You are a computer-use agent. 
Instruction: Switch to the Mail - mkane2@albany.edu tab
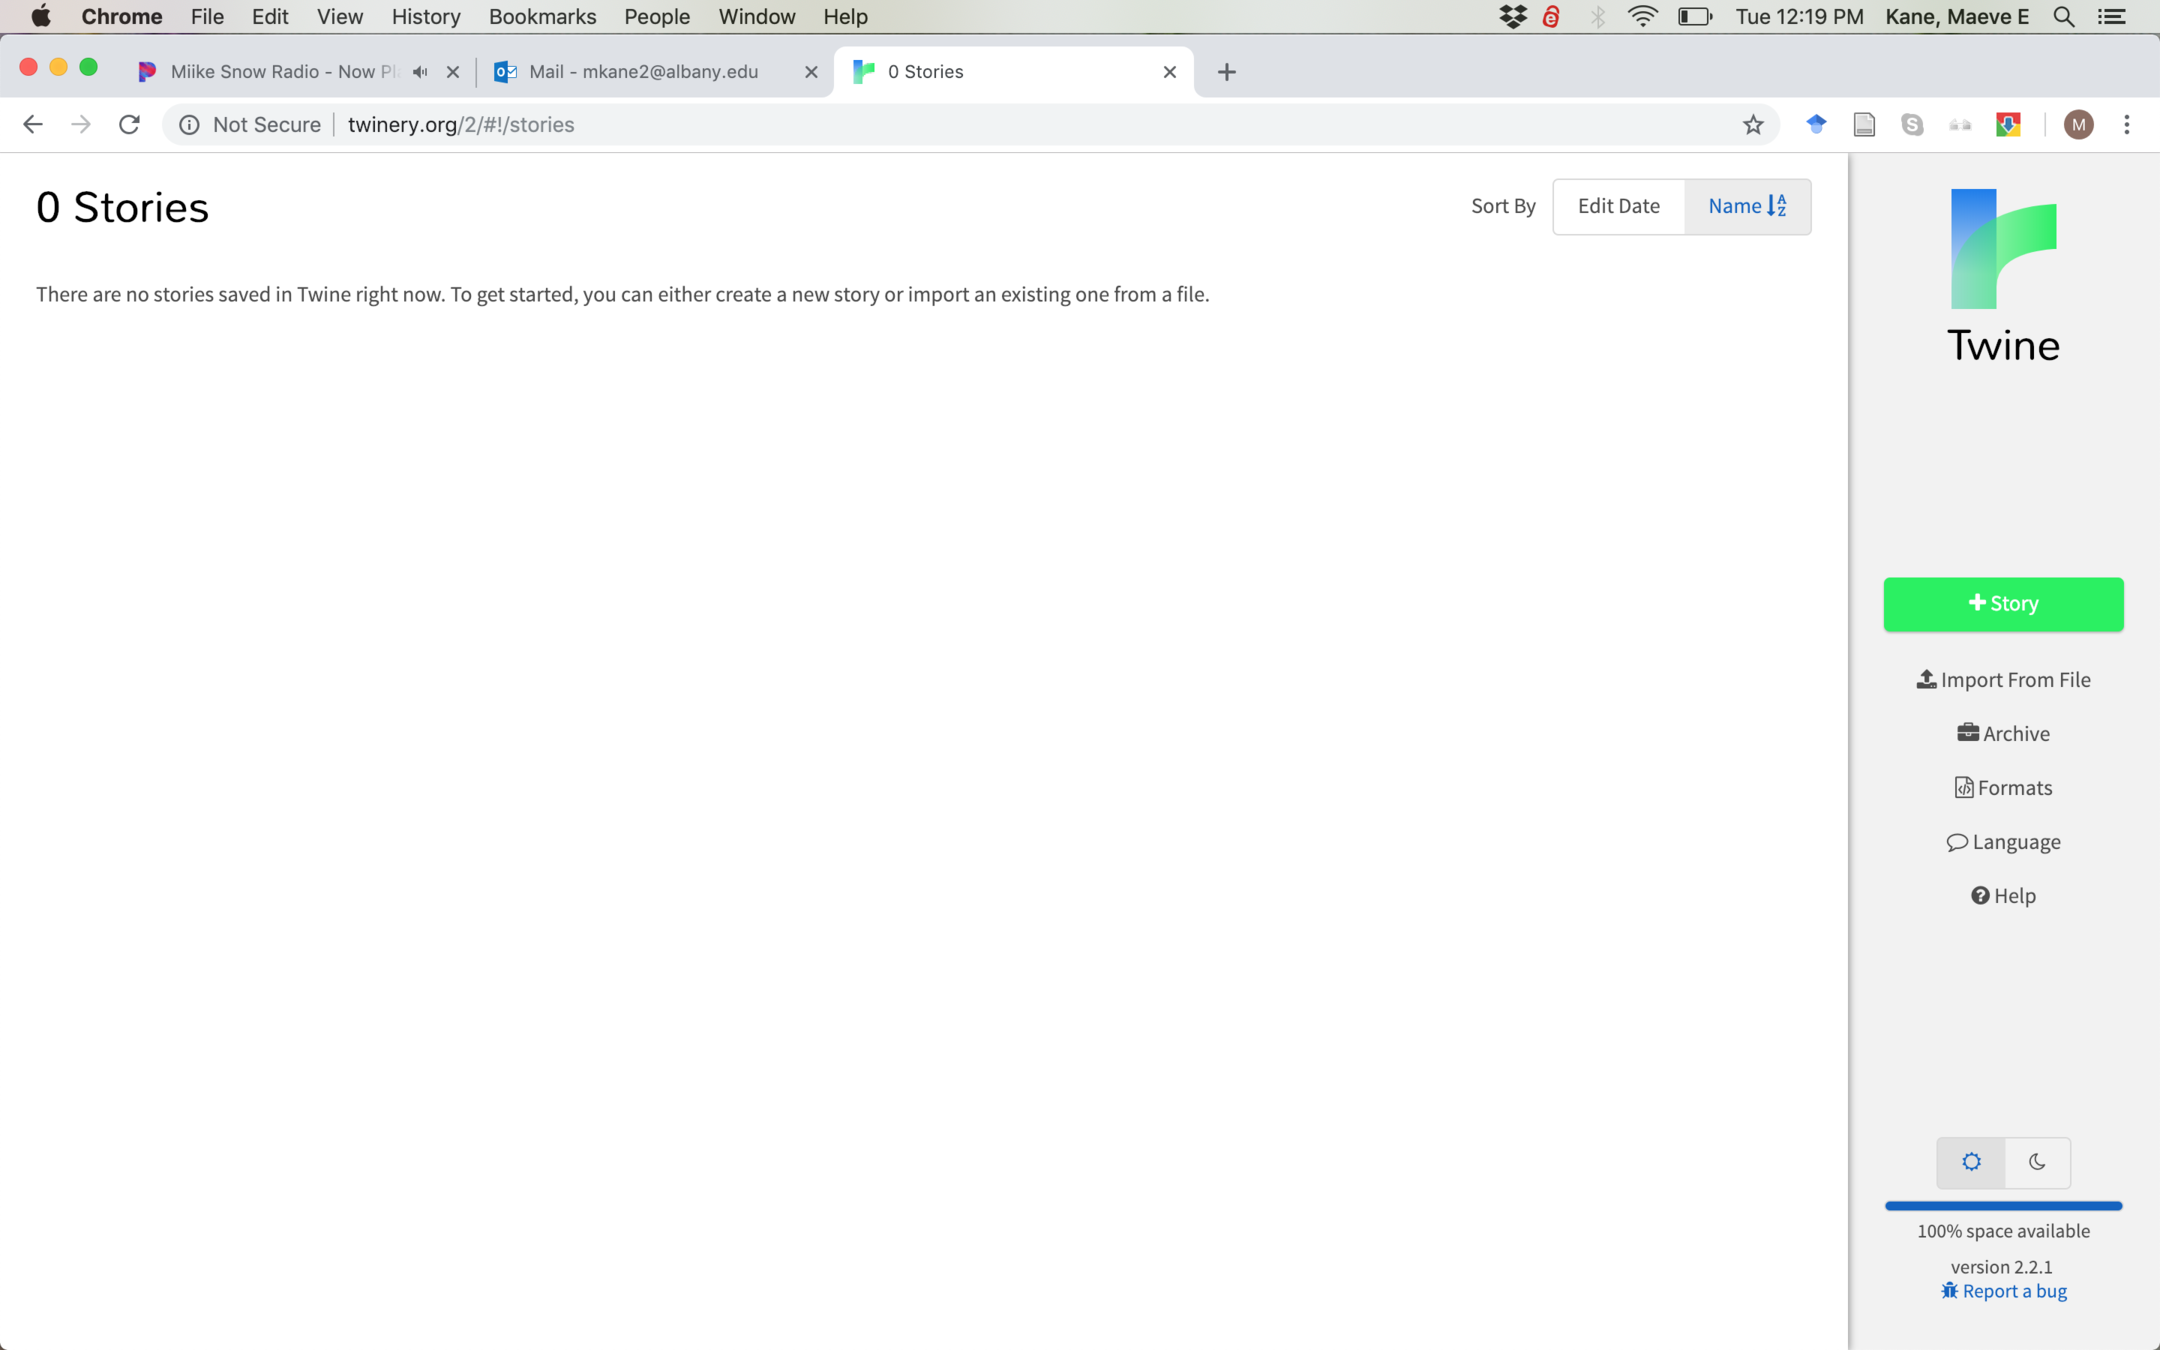tap(643, 72)
